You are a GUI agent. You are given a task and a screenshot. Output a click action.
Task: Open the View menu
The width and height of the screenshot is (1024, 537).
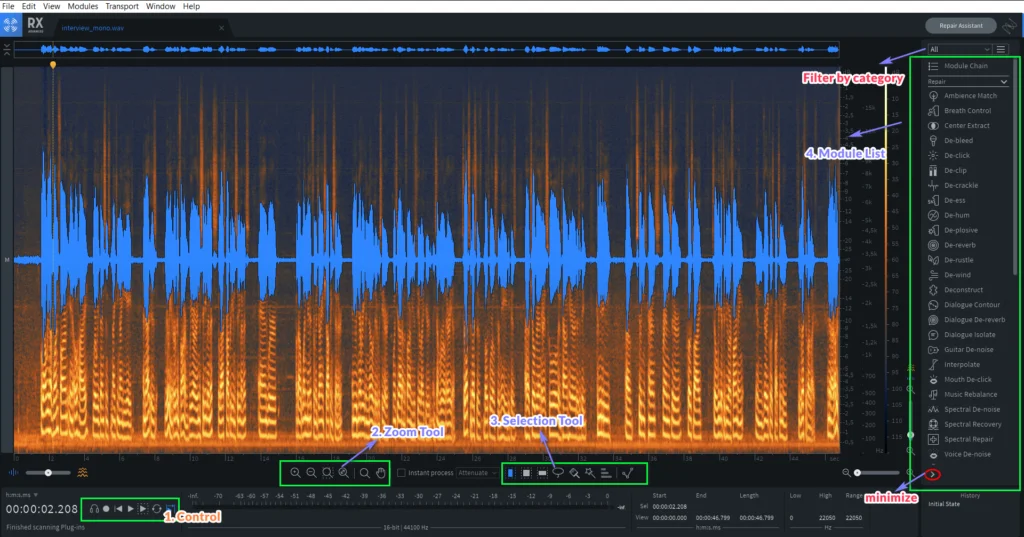pyautogui.click(x=51, y=6)
